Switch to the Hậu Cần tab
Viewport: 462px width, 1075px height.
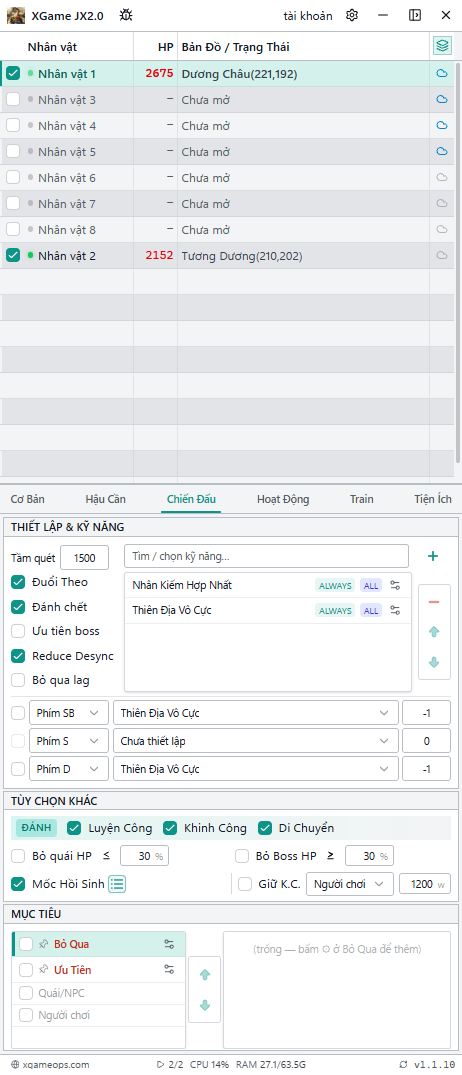[106, 499]
